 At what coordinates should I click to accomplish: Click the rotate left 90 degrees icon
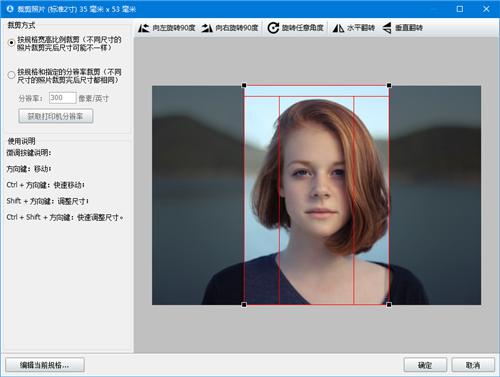pyautogui.click(x=144, y=28)
